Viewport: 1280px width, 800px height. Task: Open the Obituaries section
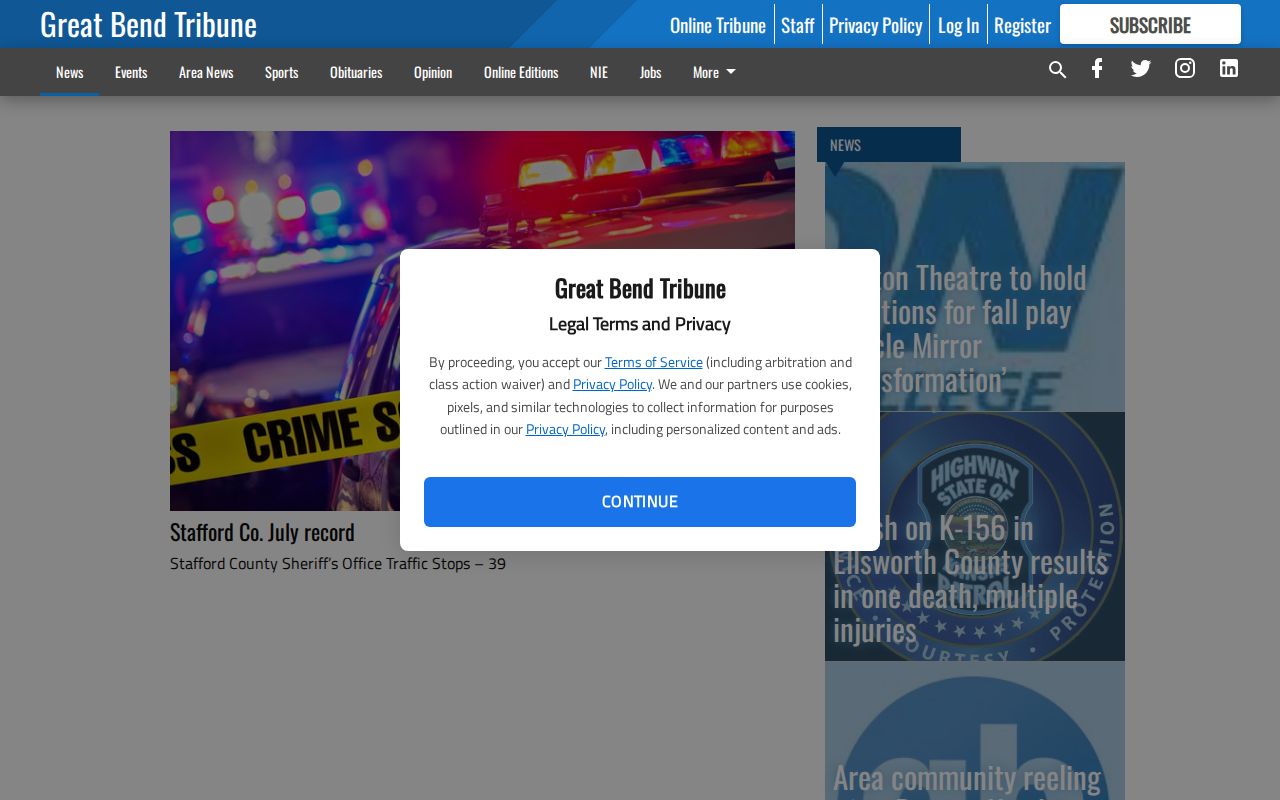coord(356,72)
